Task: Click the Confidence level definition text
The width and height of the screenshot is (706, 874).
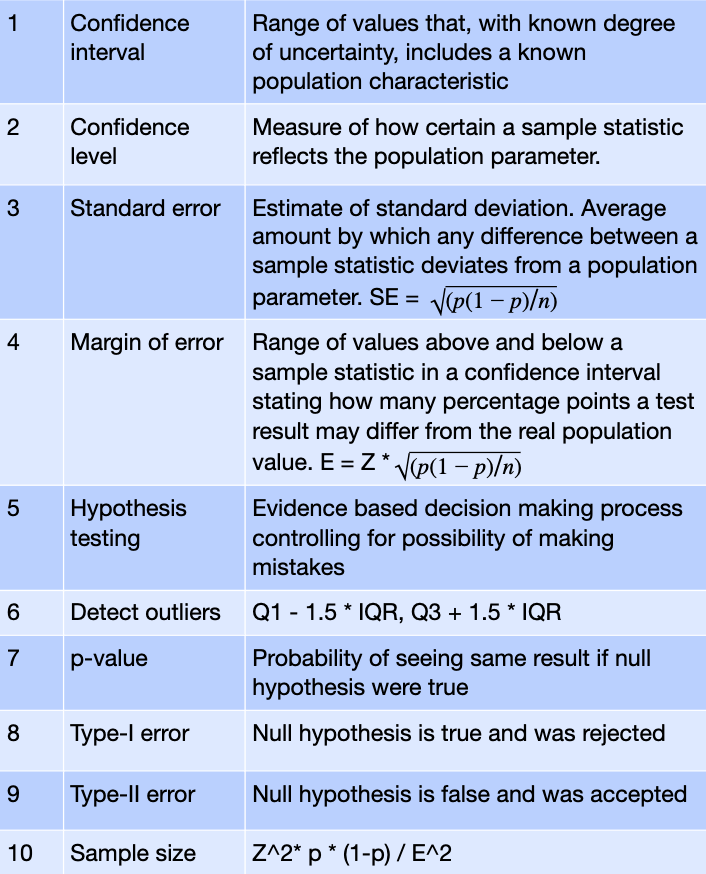Action: [468, 142]
